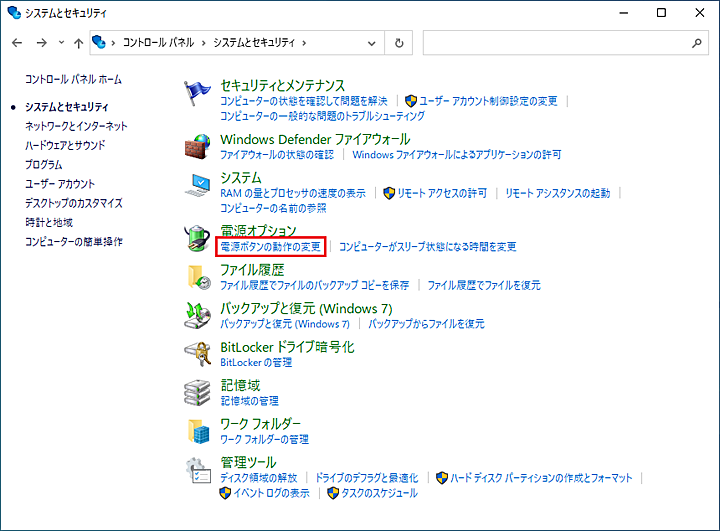Open コンピューターの名前の参照
The height and width of the screenshot is (531, 720).
coord(273,209)
